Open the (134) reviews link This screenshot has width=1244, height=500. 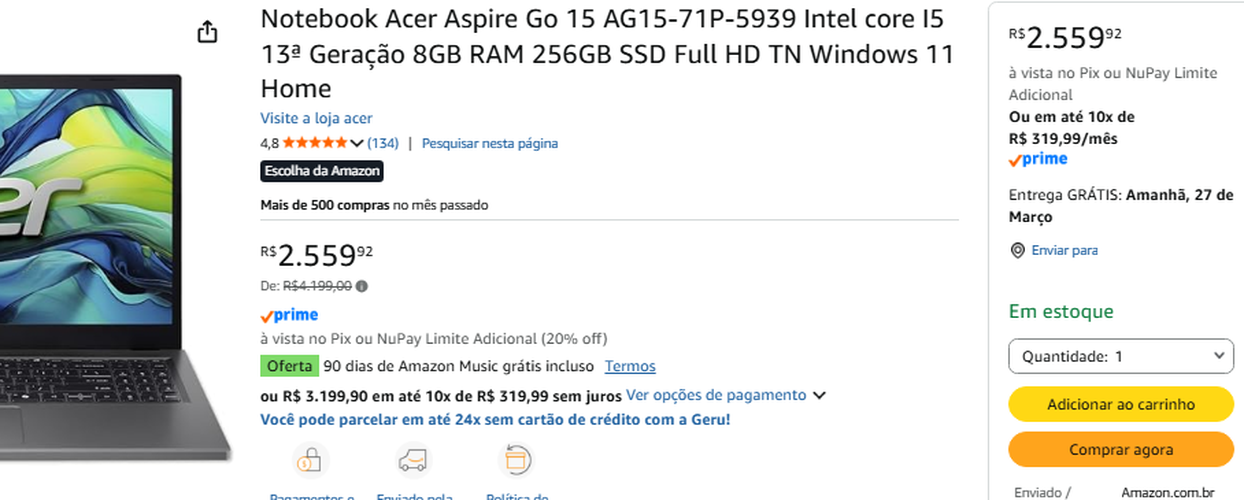click(x=383, y=143)
